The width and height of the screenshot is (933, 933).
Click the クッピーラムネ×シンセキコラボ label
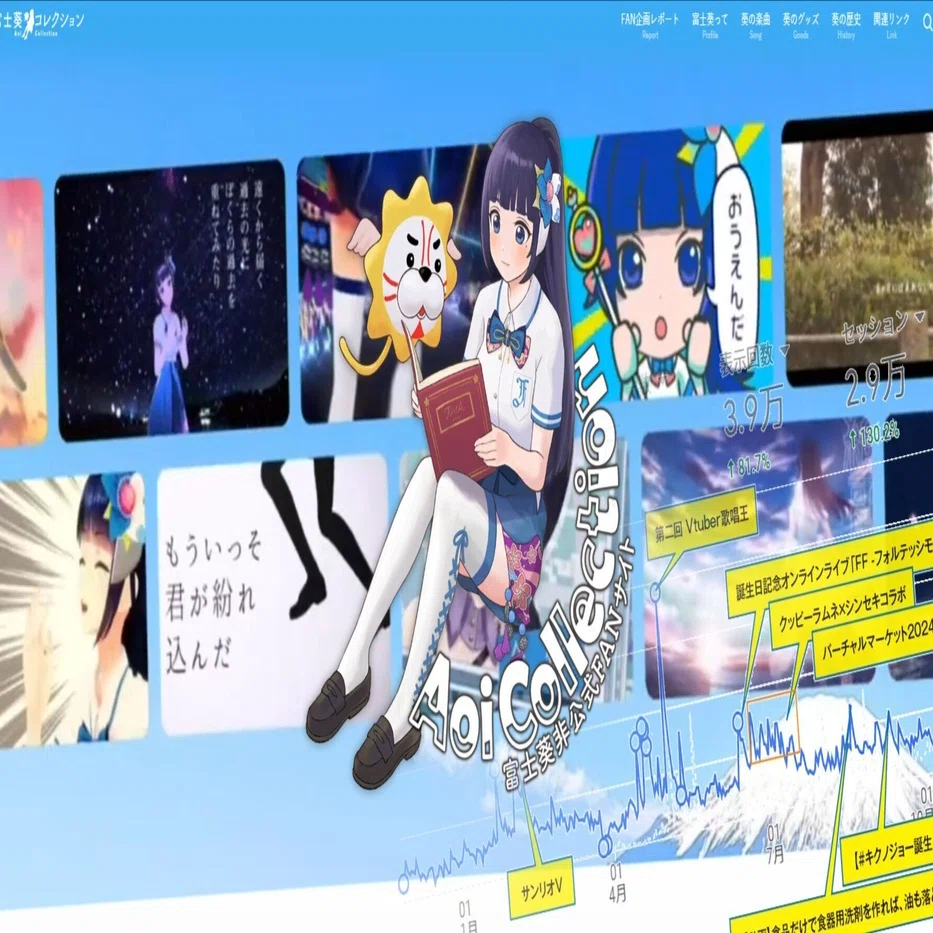click(x=842, y=610)
